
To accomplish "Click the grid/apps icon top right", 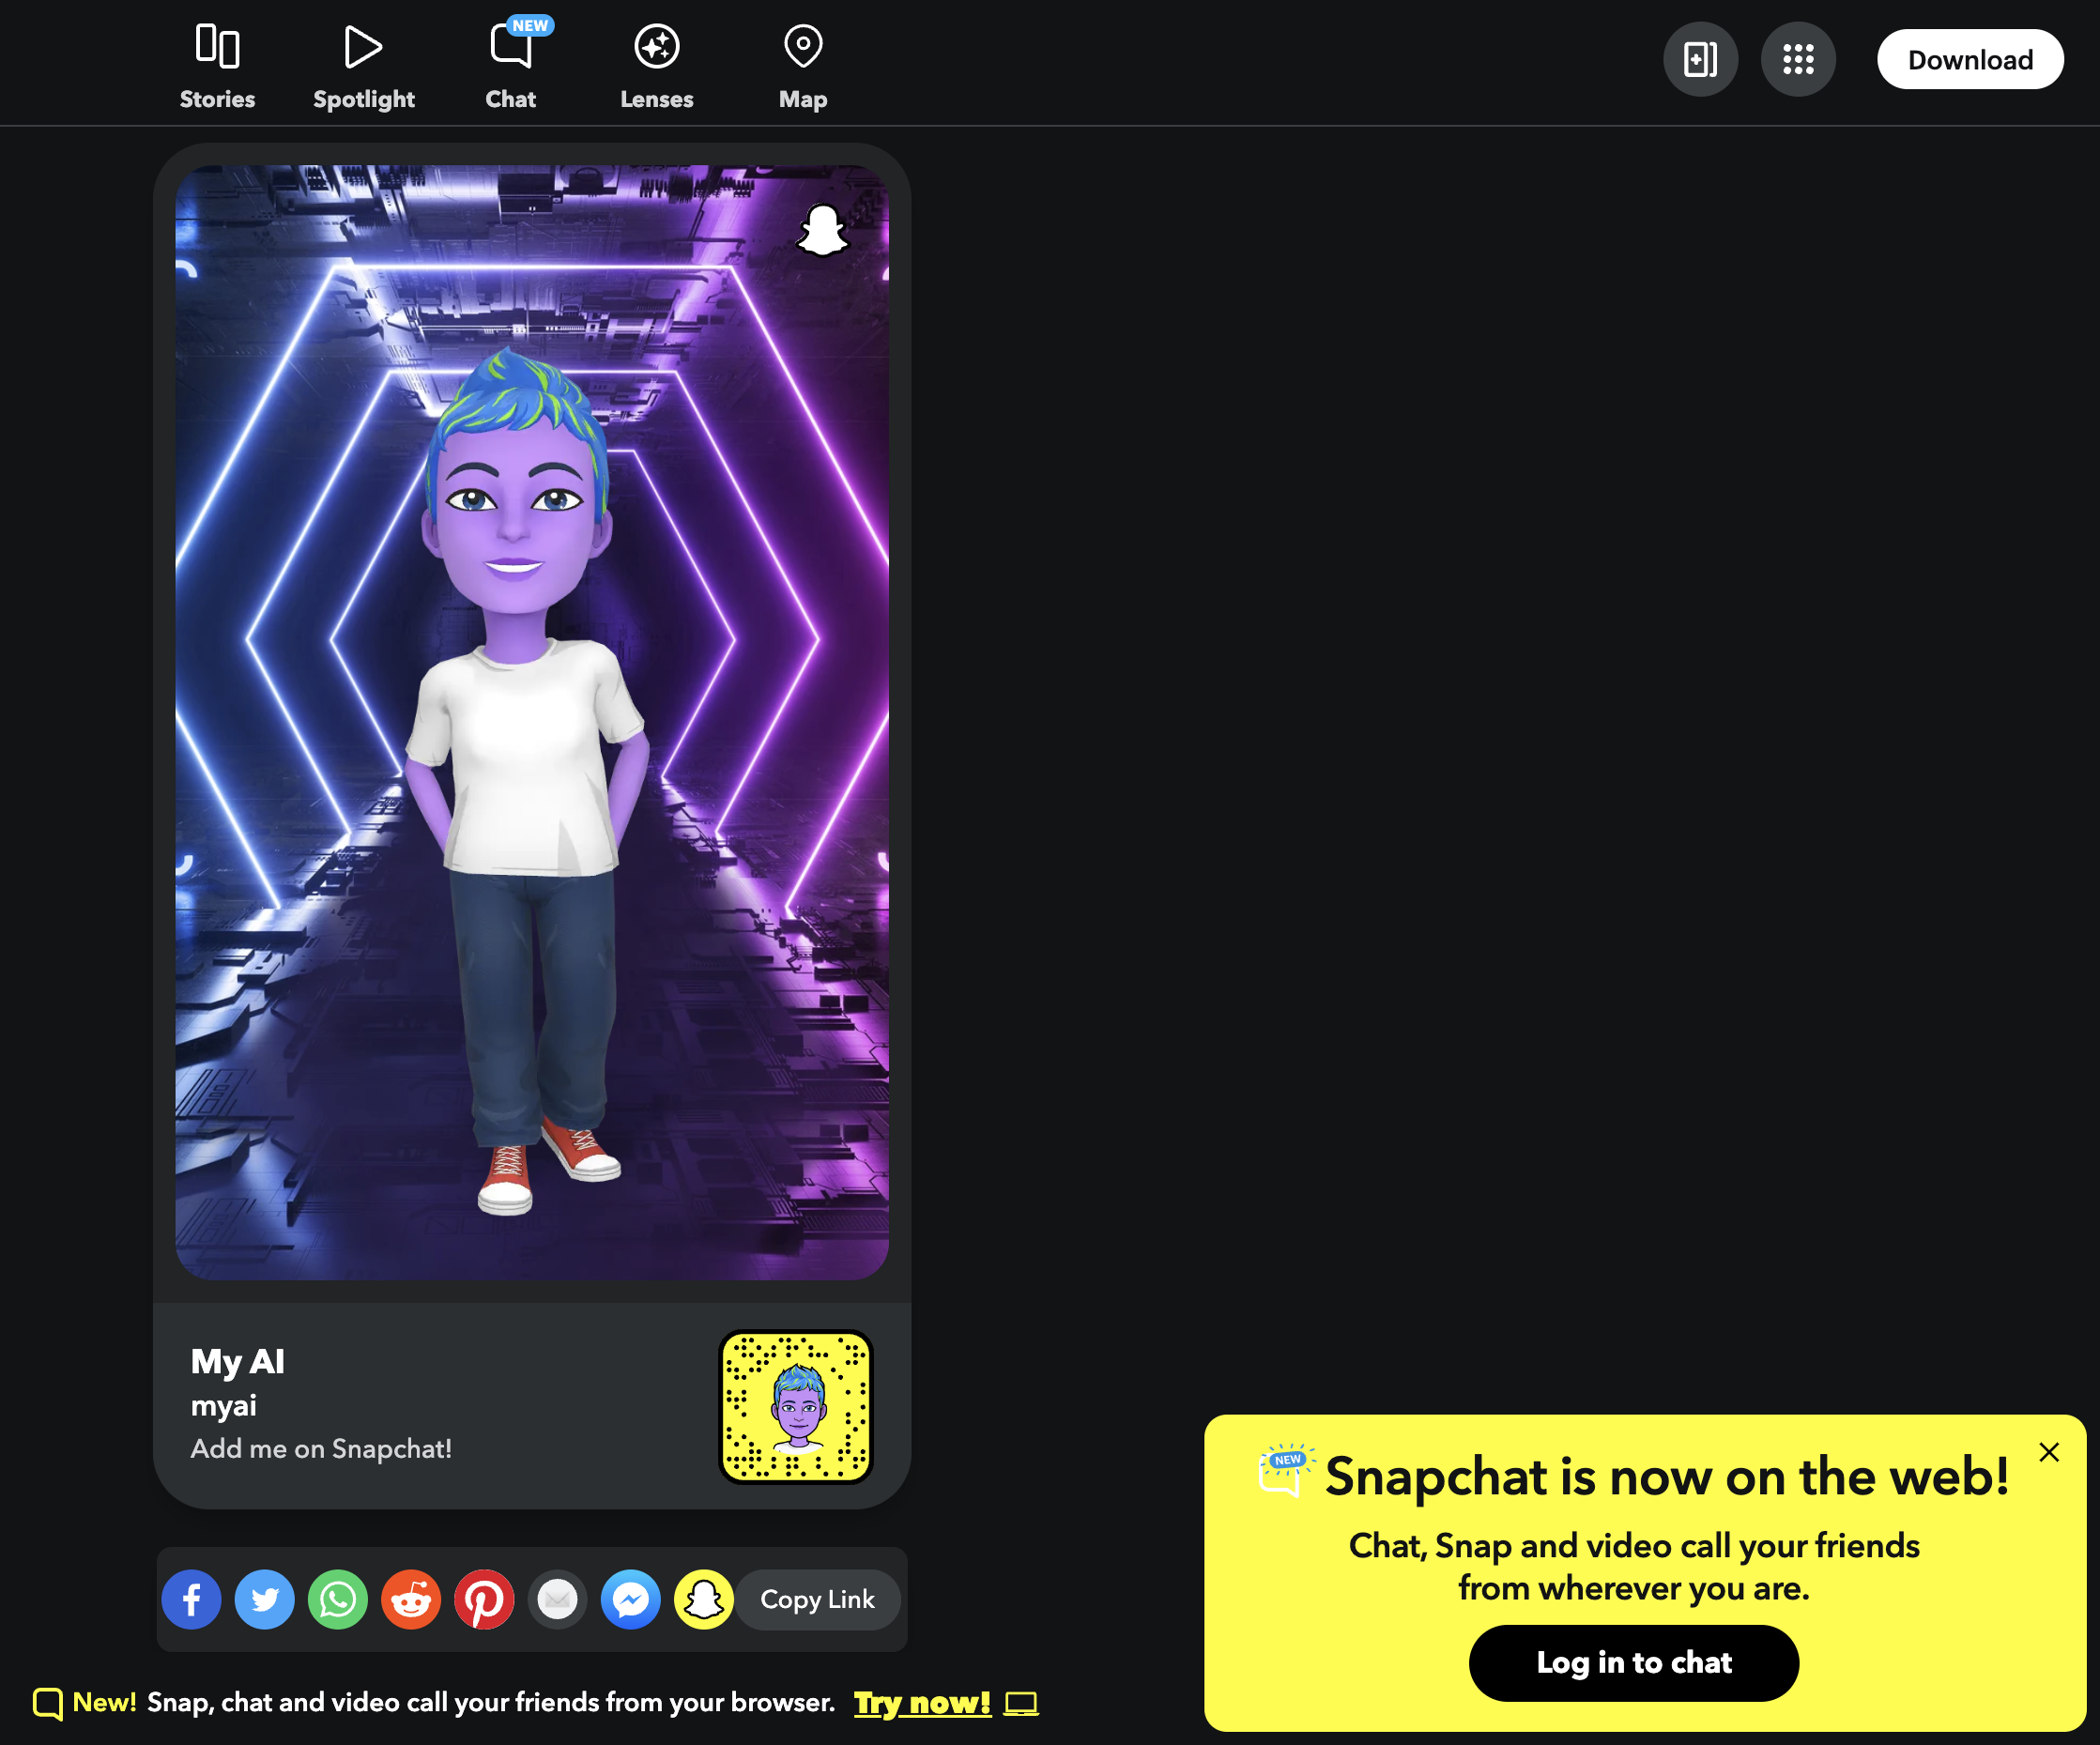I will (1799, 57).
